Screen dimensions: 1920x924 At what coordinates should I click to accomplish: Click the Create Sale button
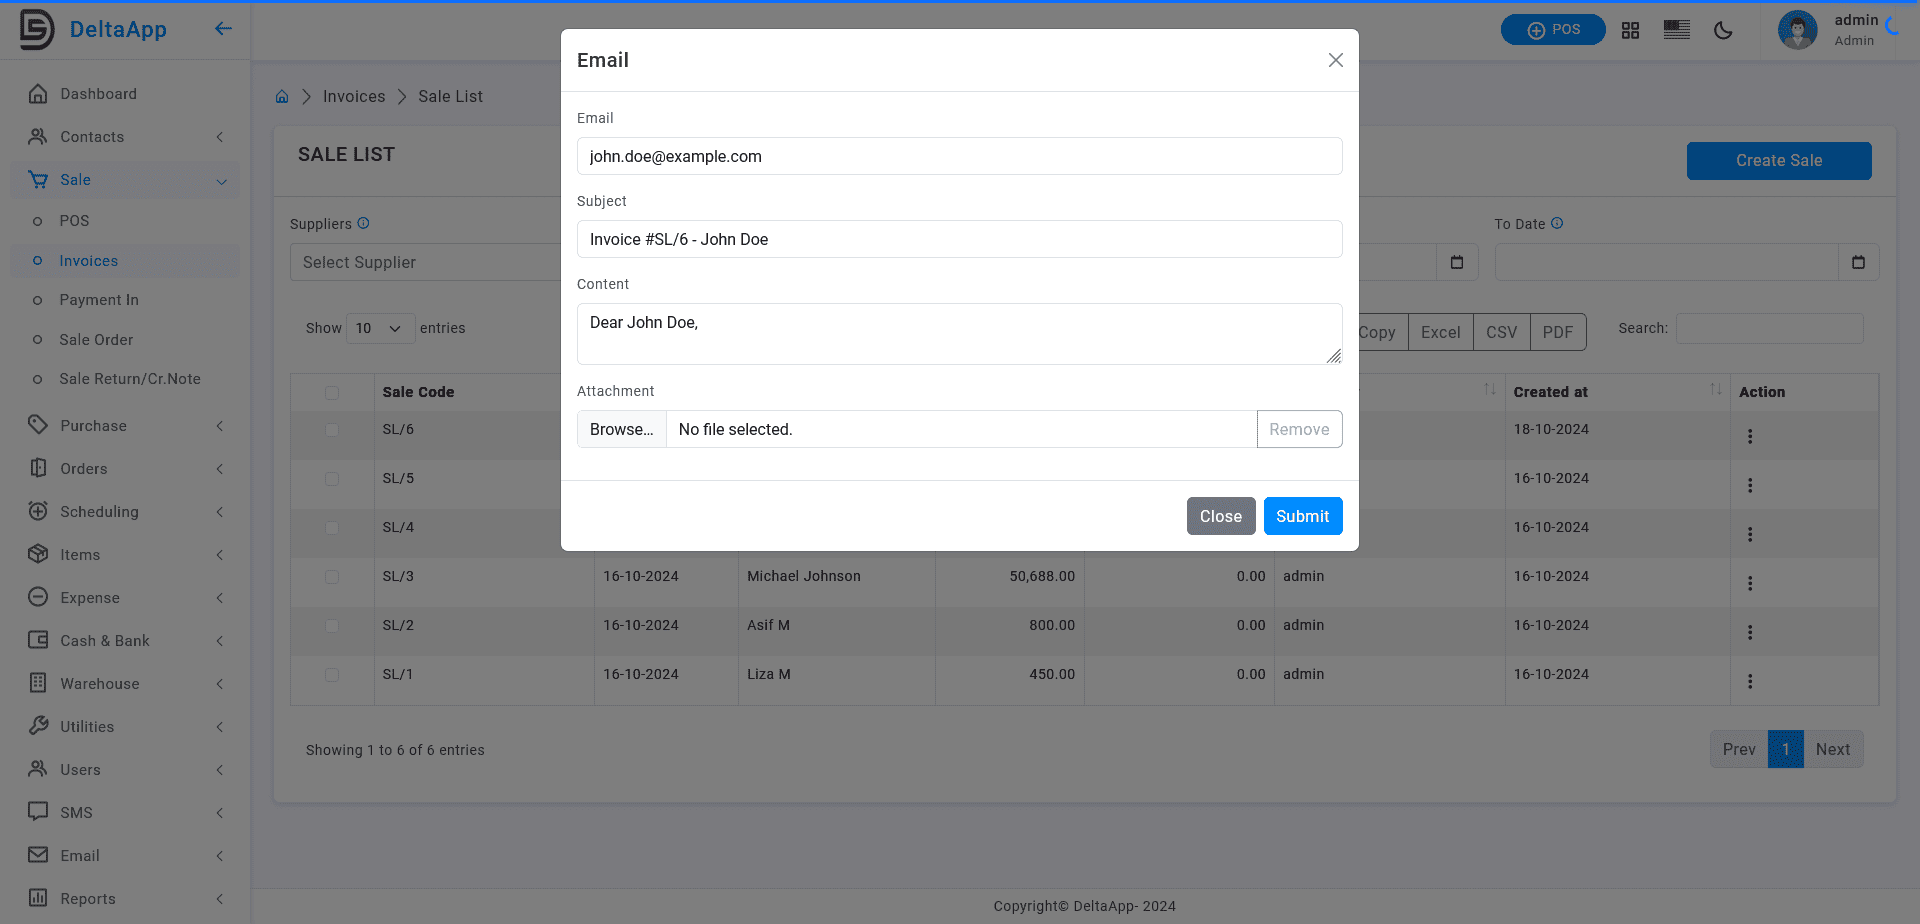click(x=1779, y=160)
